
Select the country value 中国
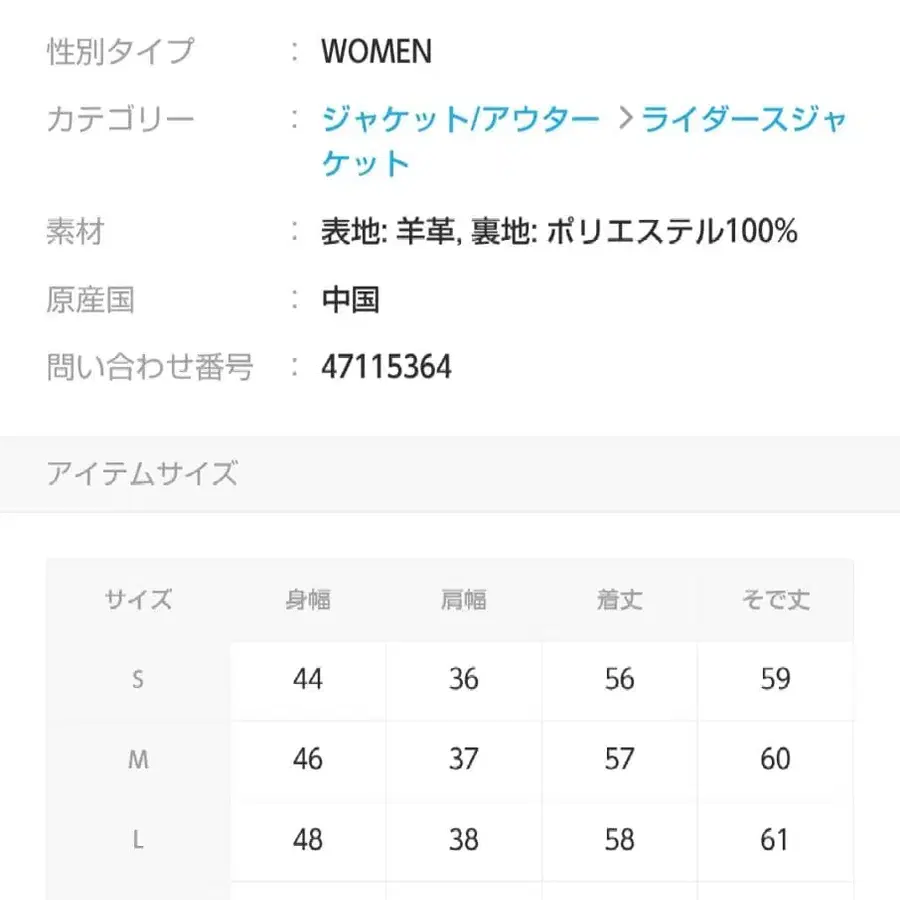(x=350, y=299)
